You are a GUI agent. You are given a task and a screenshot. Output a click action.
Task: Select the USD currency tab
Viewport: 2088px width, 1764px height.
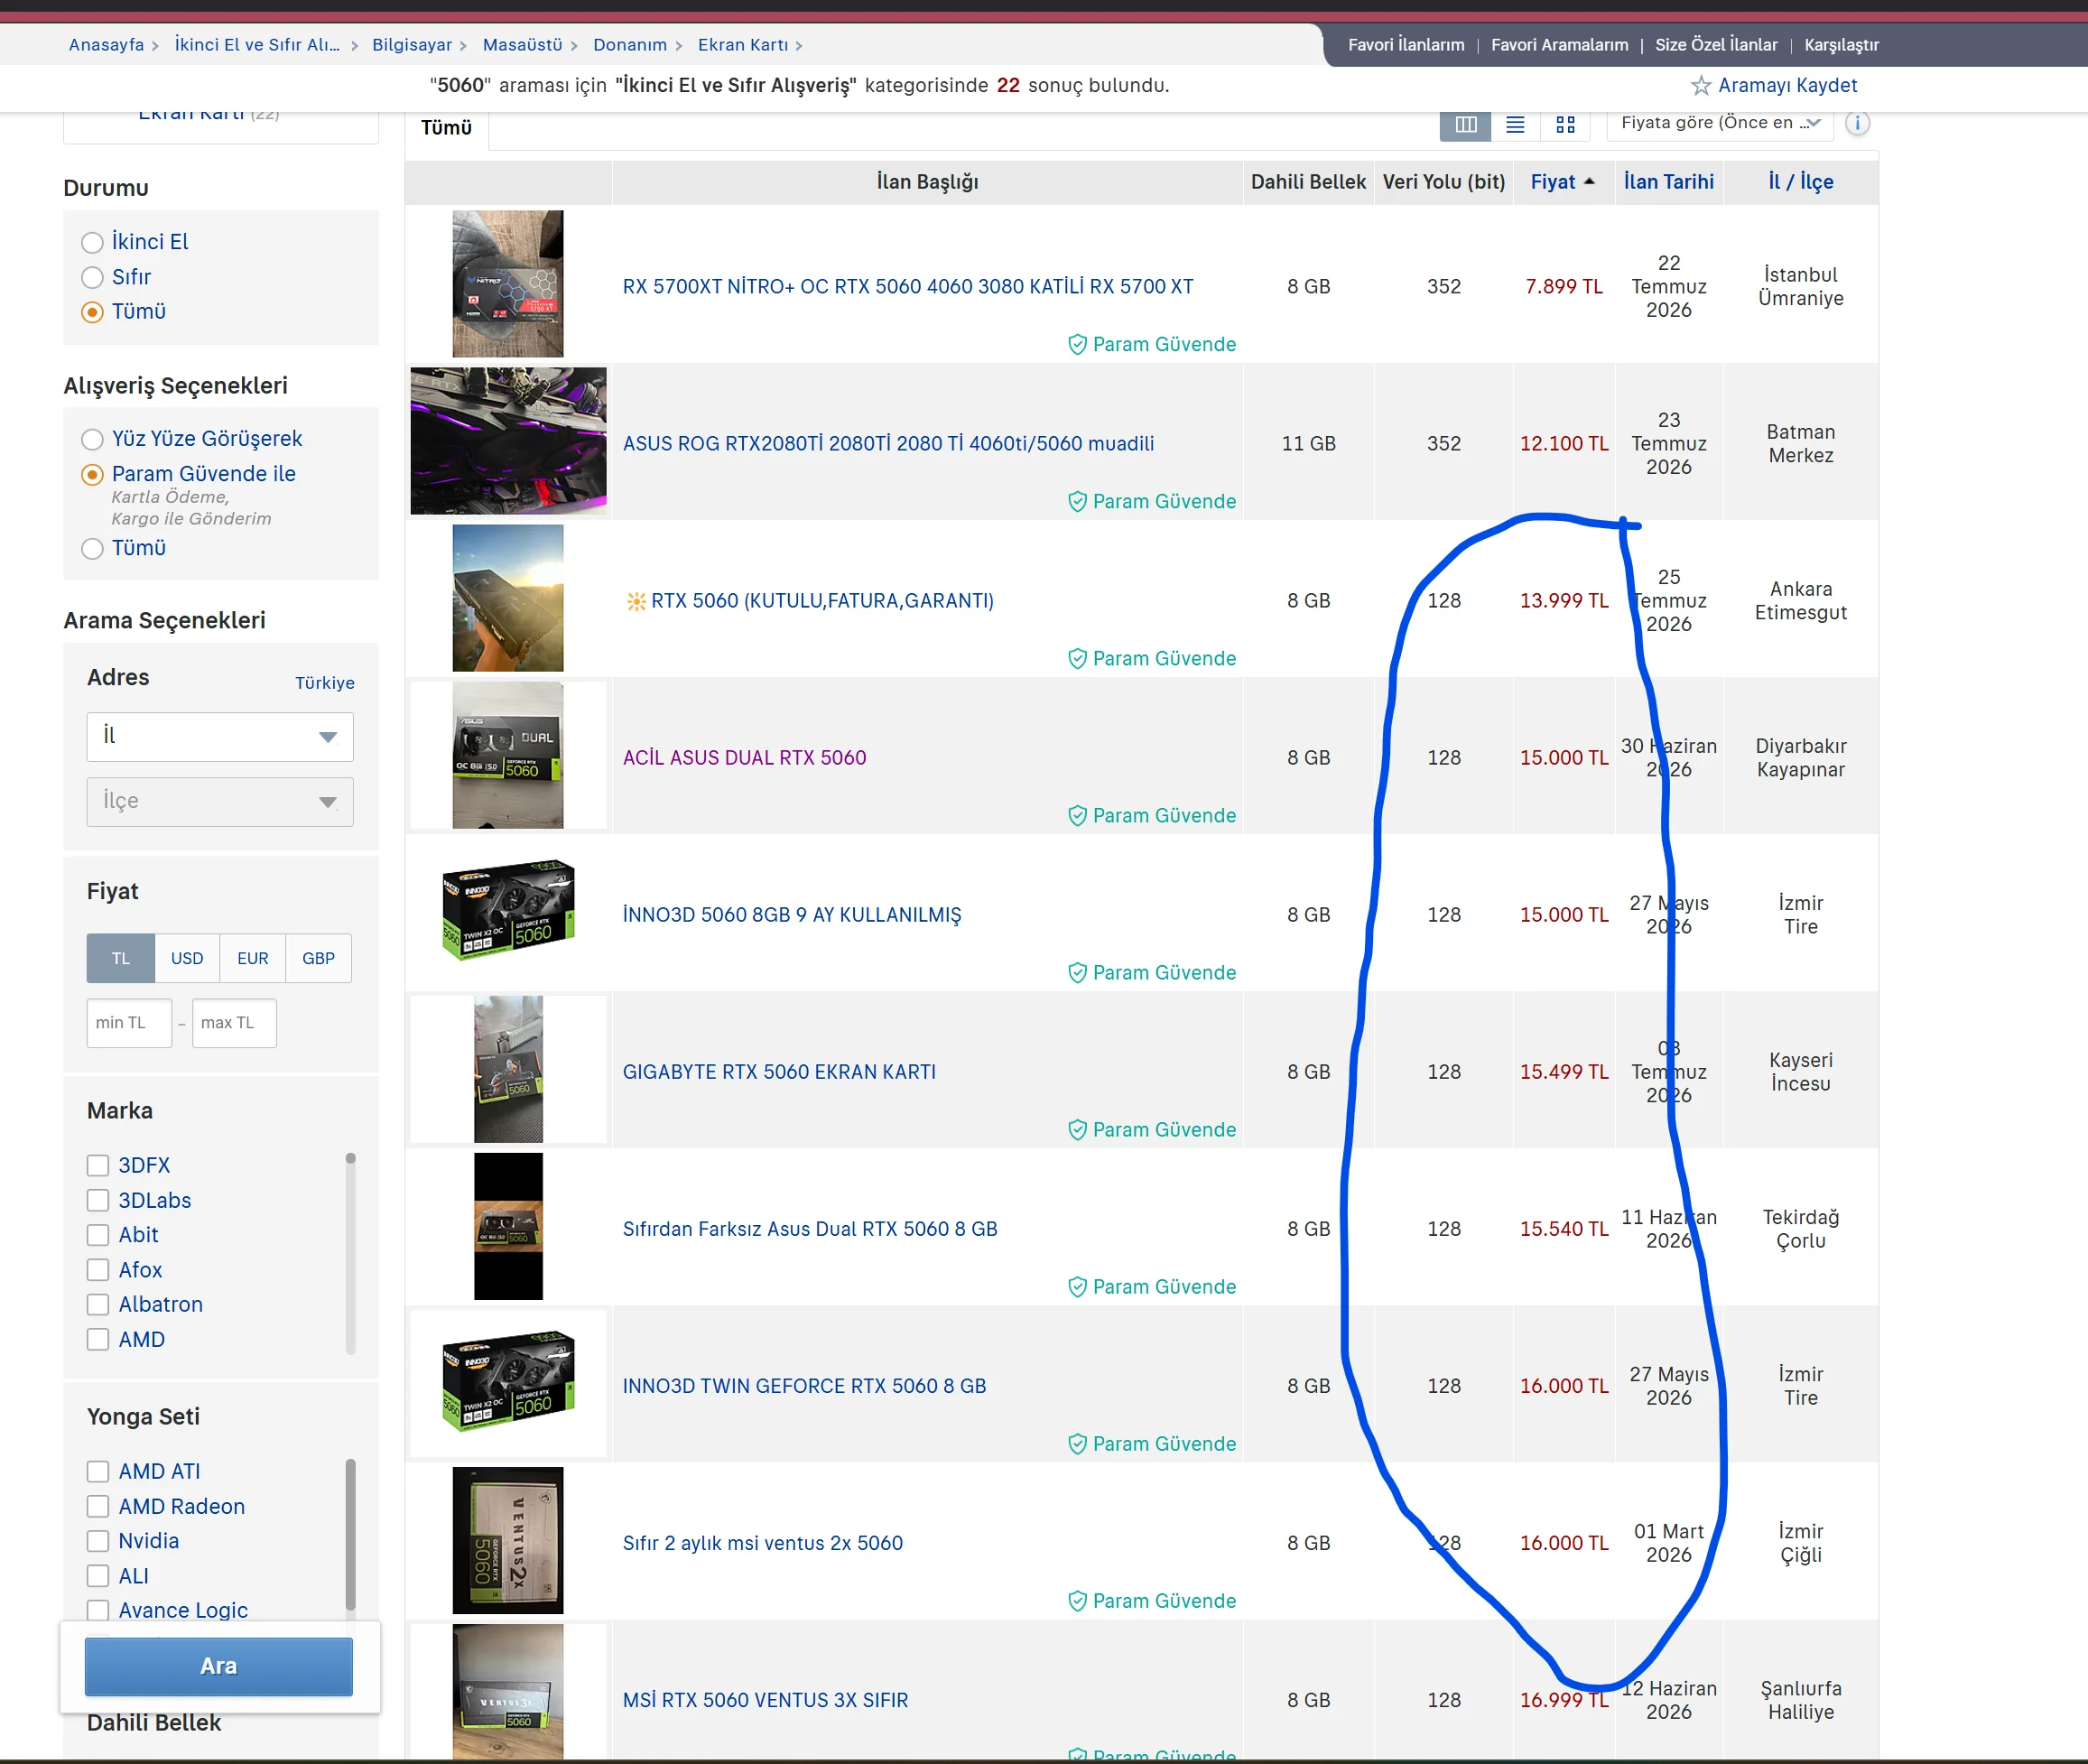pos(187,958)
